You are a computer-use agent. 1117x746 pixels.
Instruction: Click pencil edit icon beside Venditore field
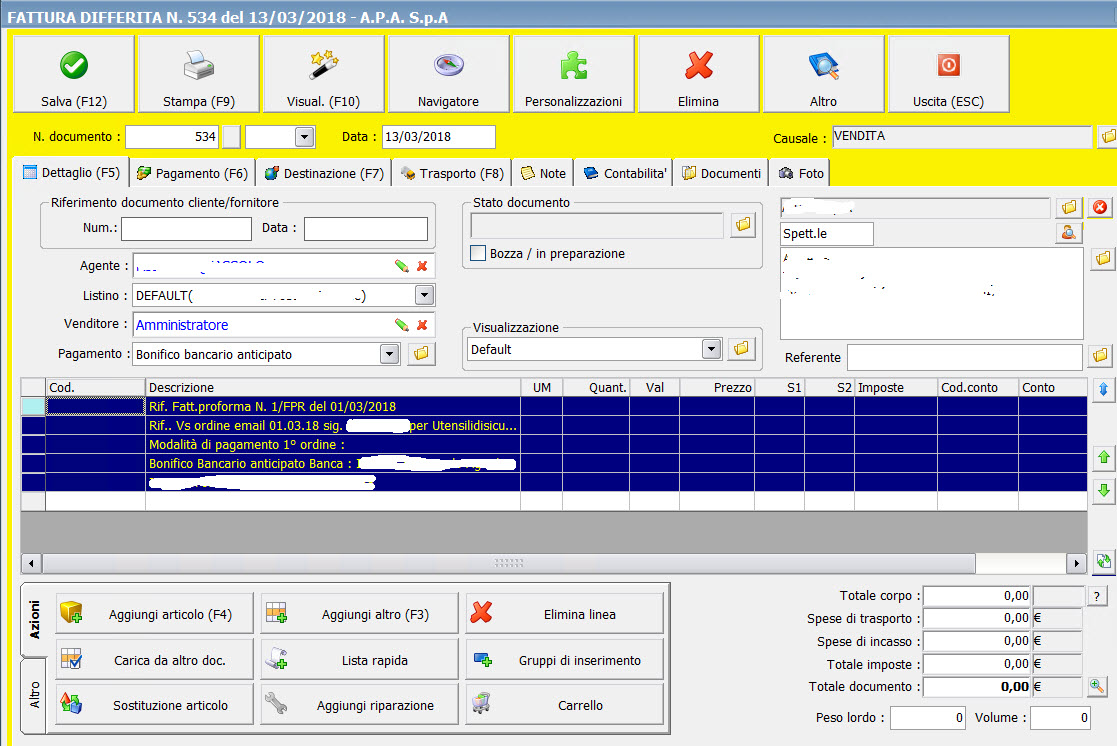click(x=402, y=325)
